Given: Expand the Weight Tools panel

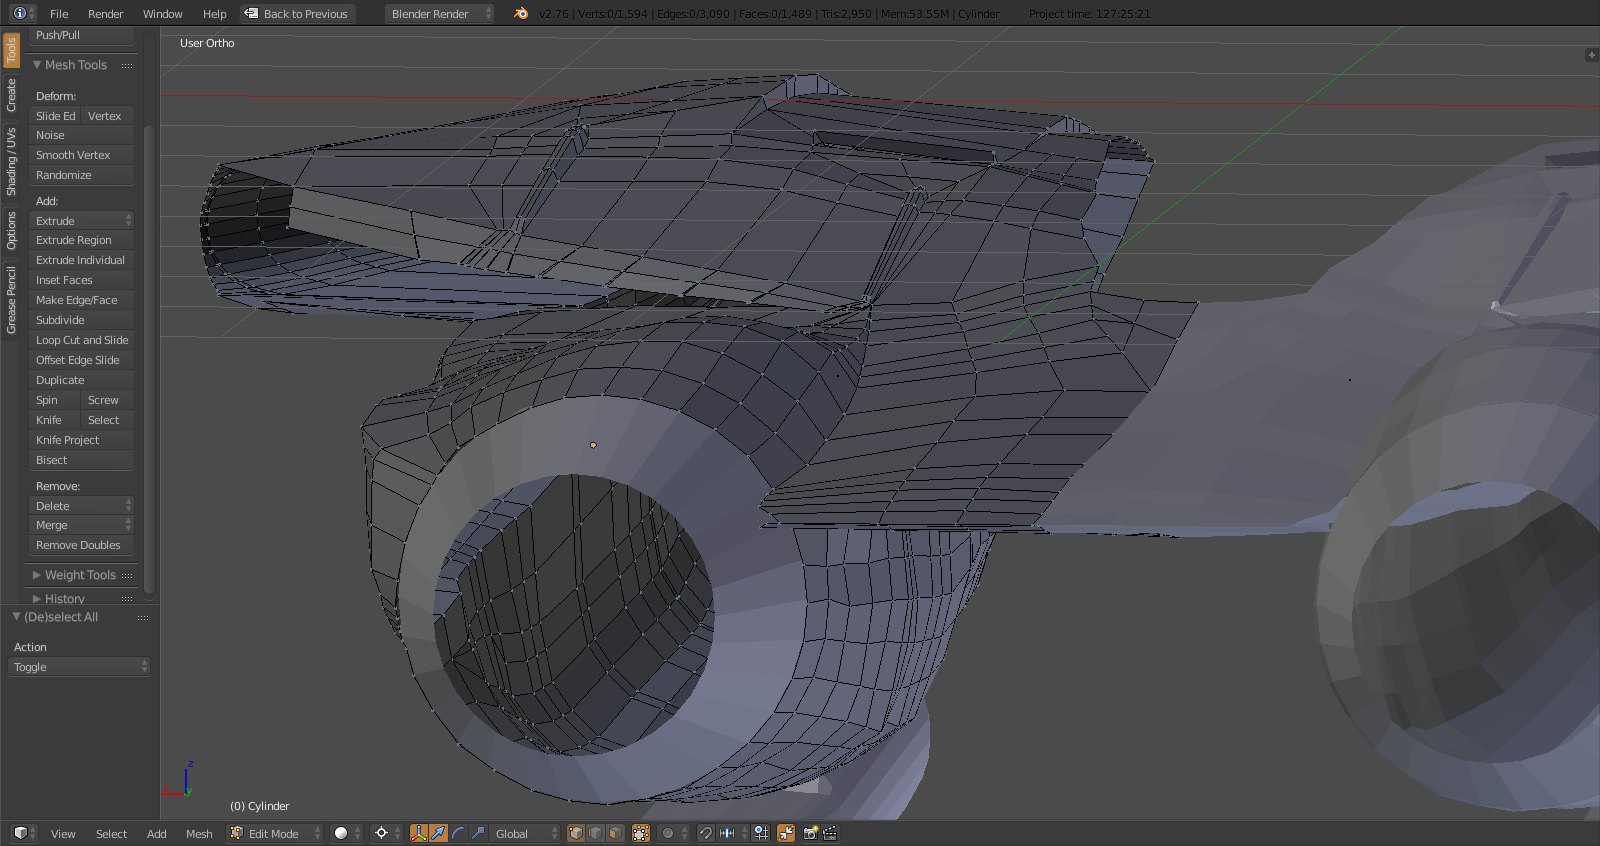Looking at the screenshot, I should tap(80, 575).
